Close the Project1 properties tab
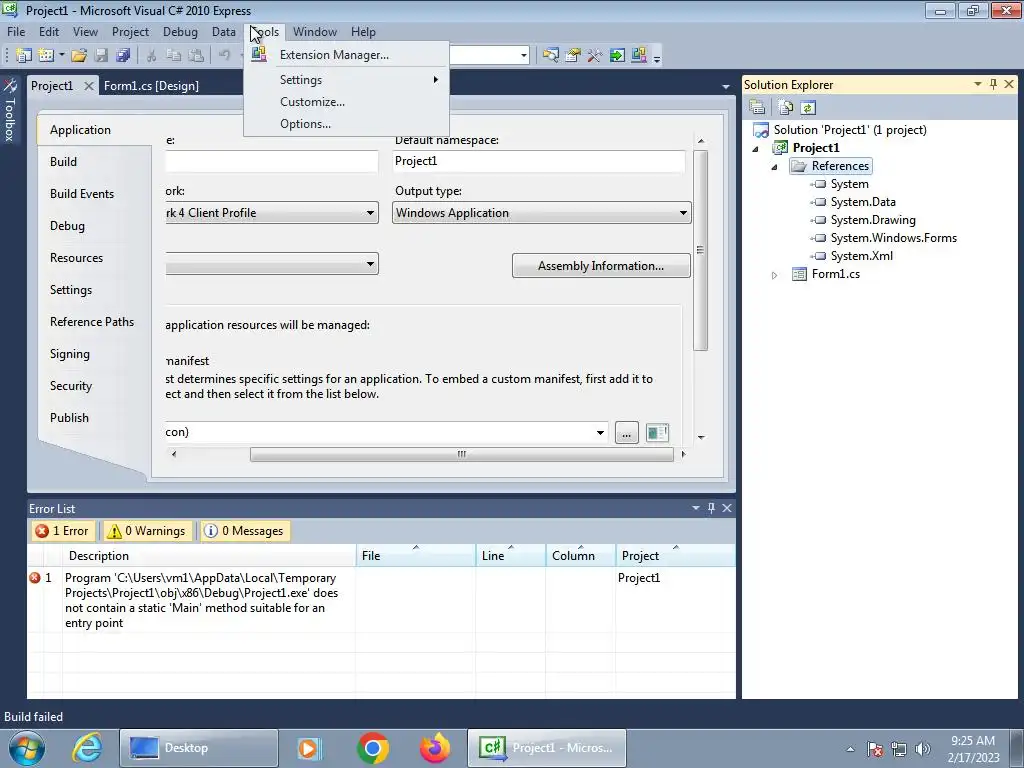The image size is (1024, 768). click(89, 86)
